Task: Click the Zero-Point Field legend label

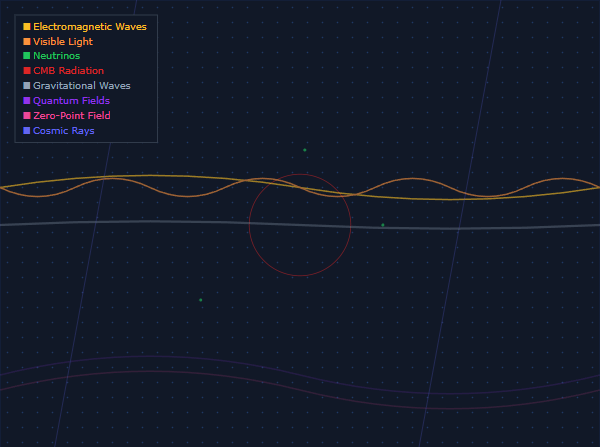Action: tap(72, 116)
